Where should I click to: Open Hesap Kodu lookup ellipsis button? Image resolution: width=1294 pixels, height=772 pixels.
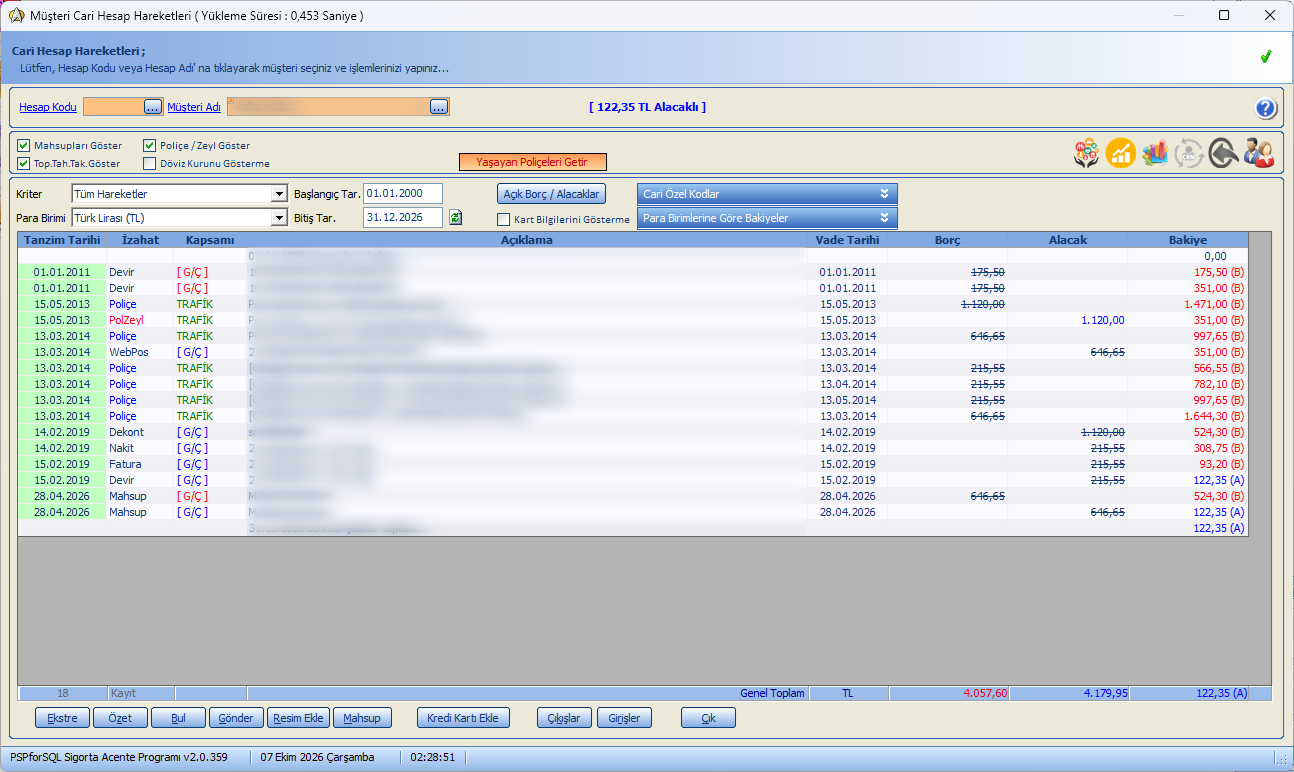tap(153, 107)
